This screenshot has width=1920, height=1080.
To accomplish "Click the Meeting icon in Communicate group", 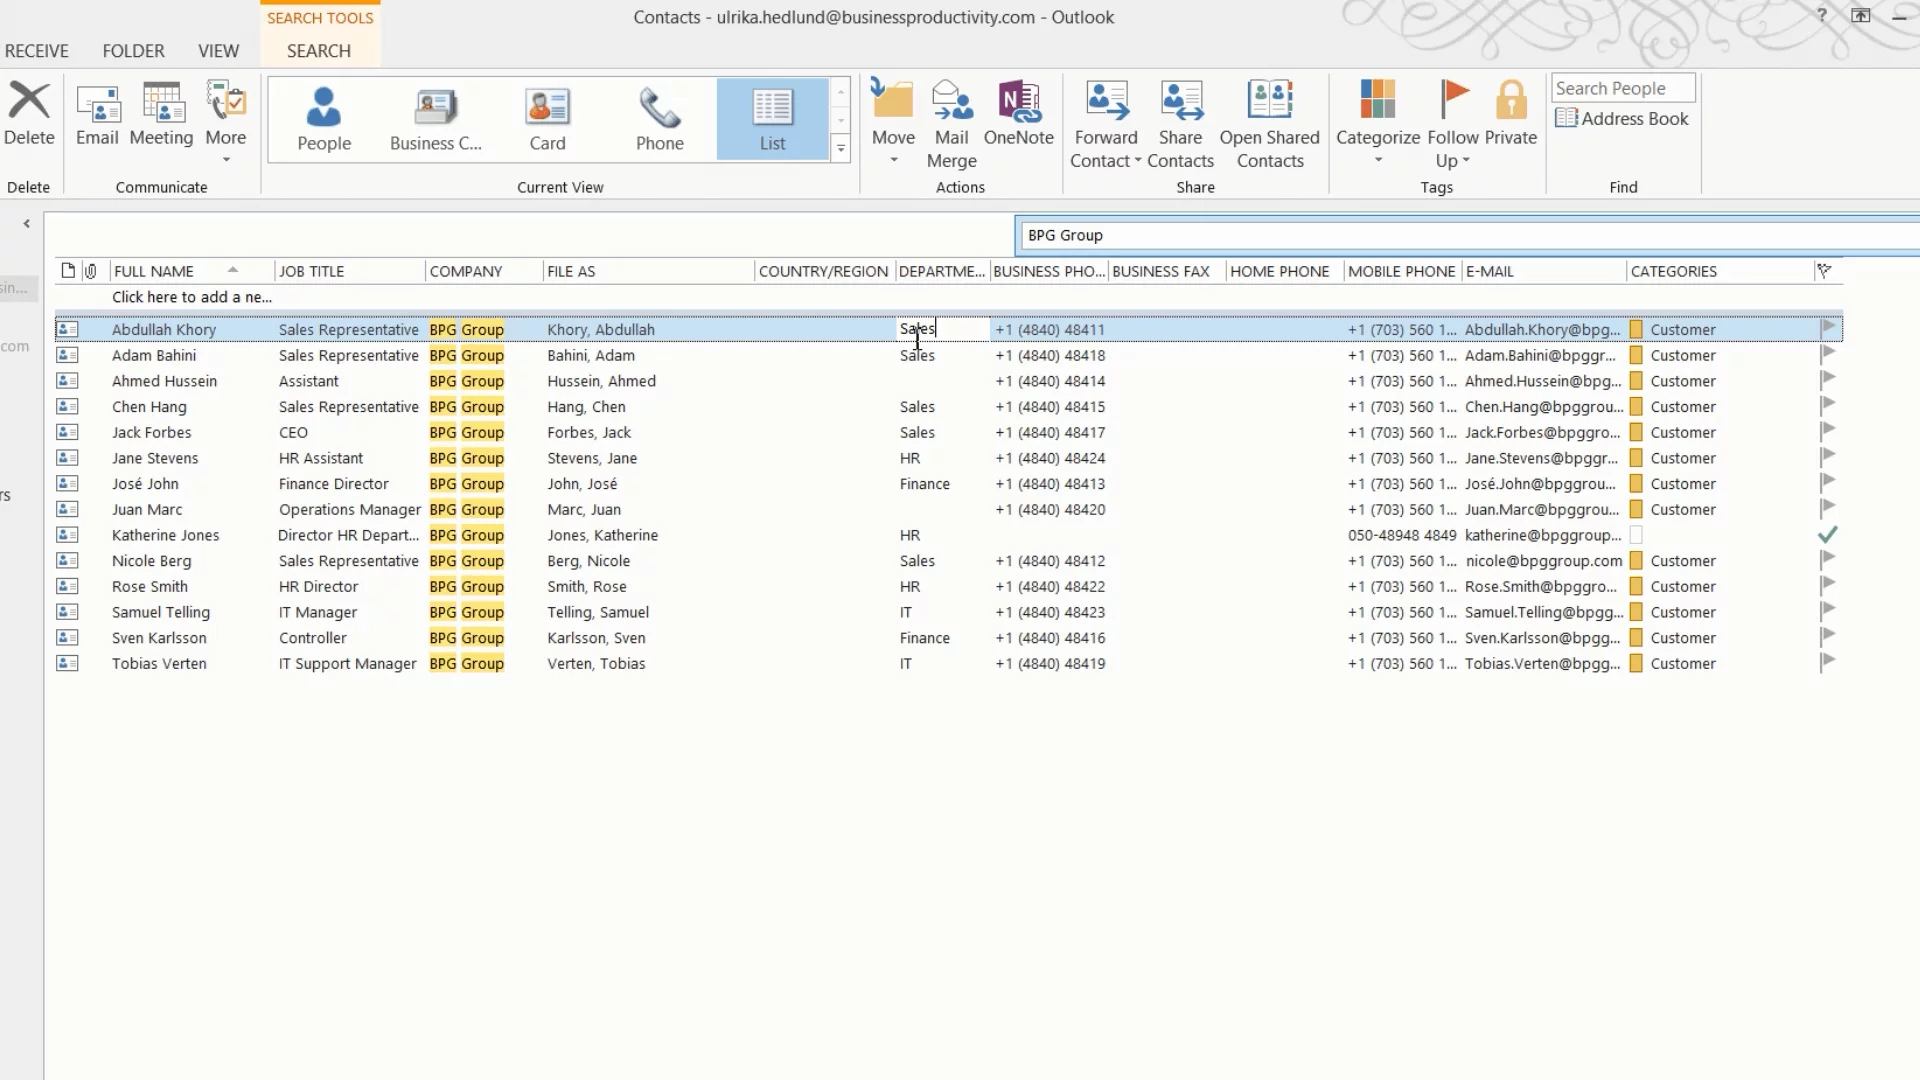I will [x=161, y=113].
